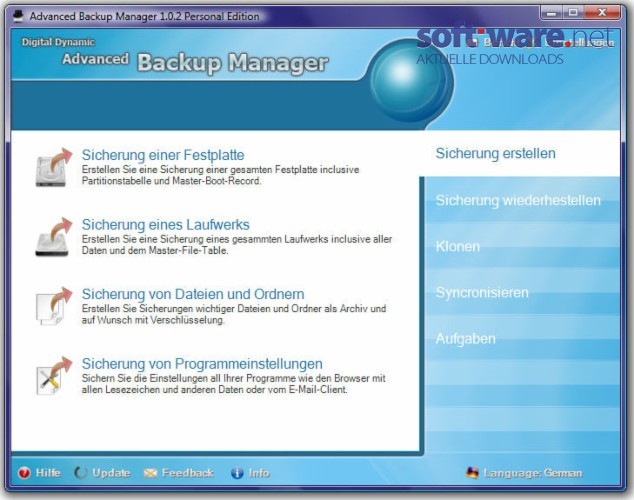Open Sicherung von Programmeinstellungen

pyautogui.click(x=202, y=363)
